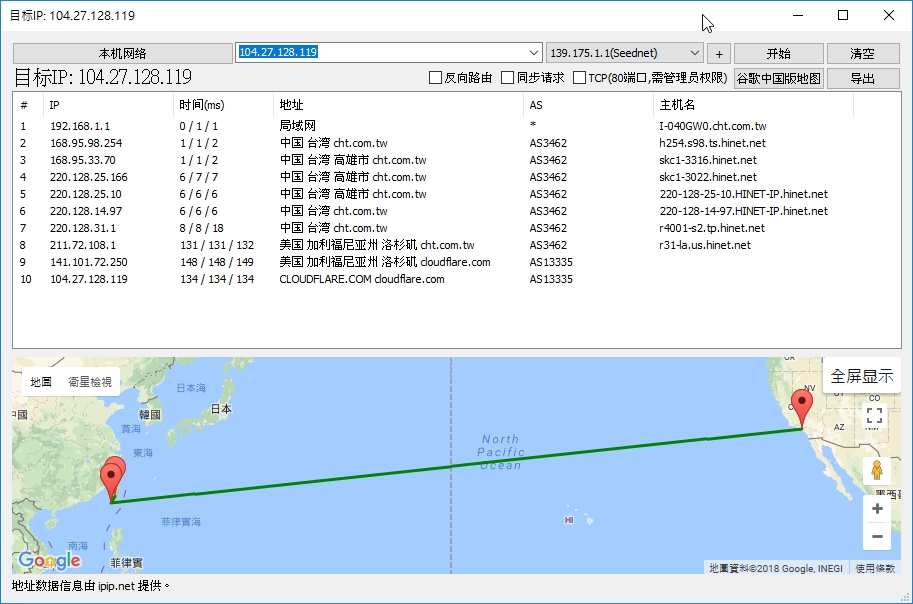The width and height of the screenshot is (913, 604).
Task: Zoom out the map with minus button
Action: tap(877, 536)
